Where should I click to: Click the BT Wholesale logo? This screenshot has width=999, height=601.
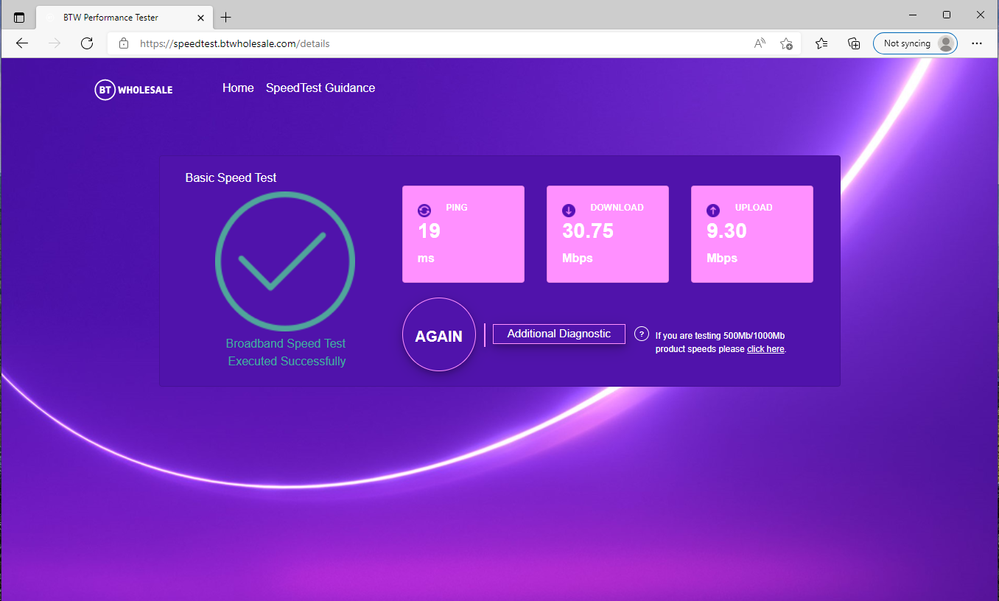[x=133, y=90]
